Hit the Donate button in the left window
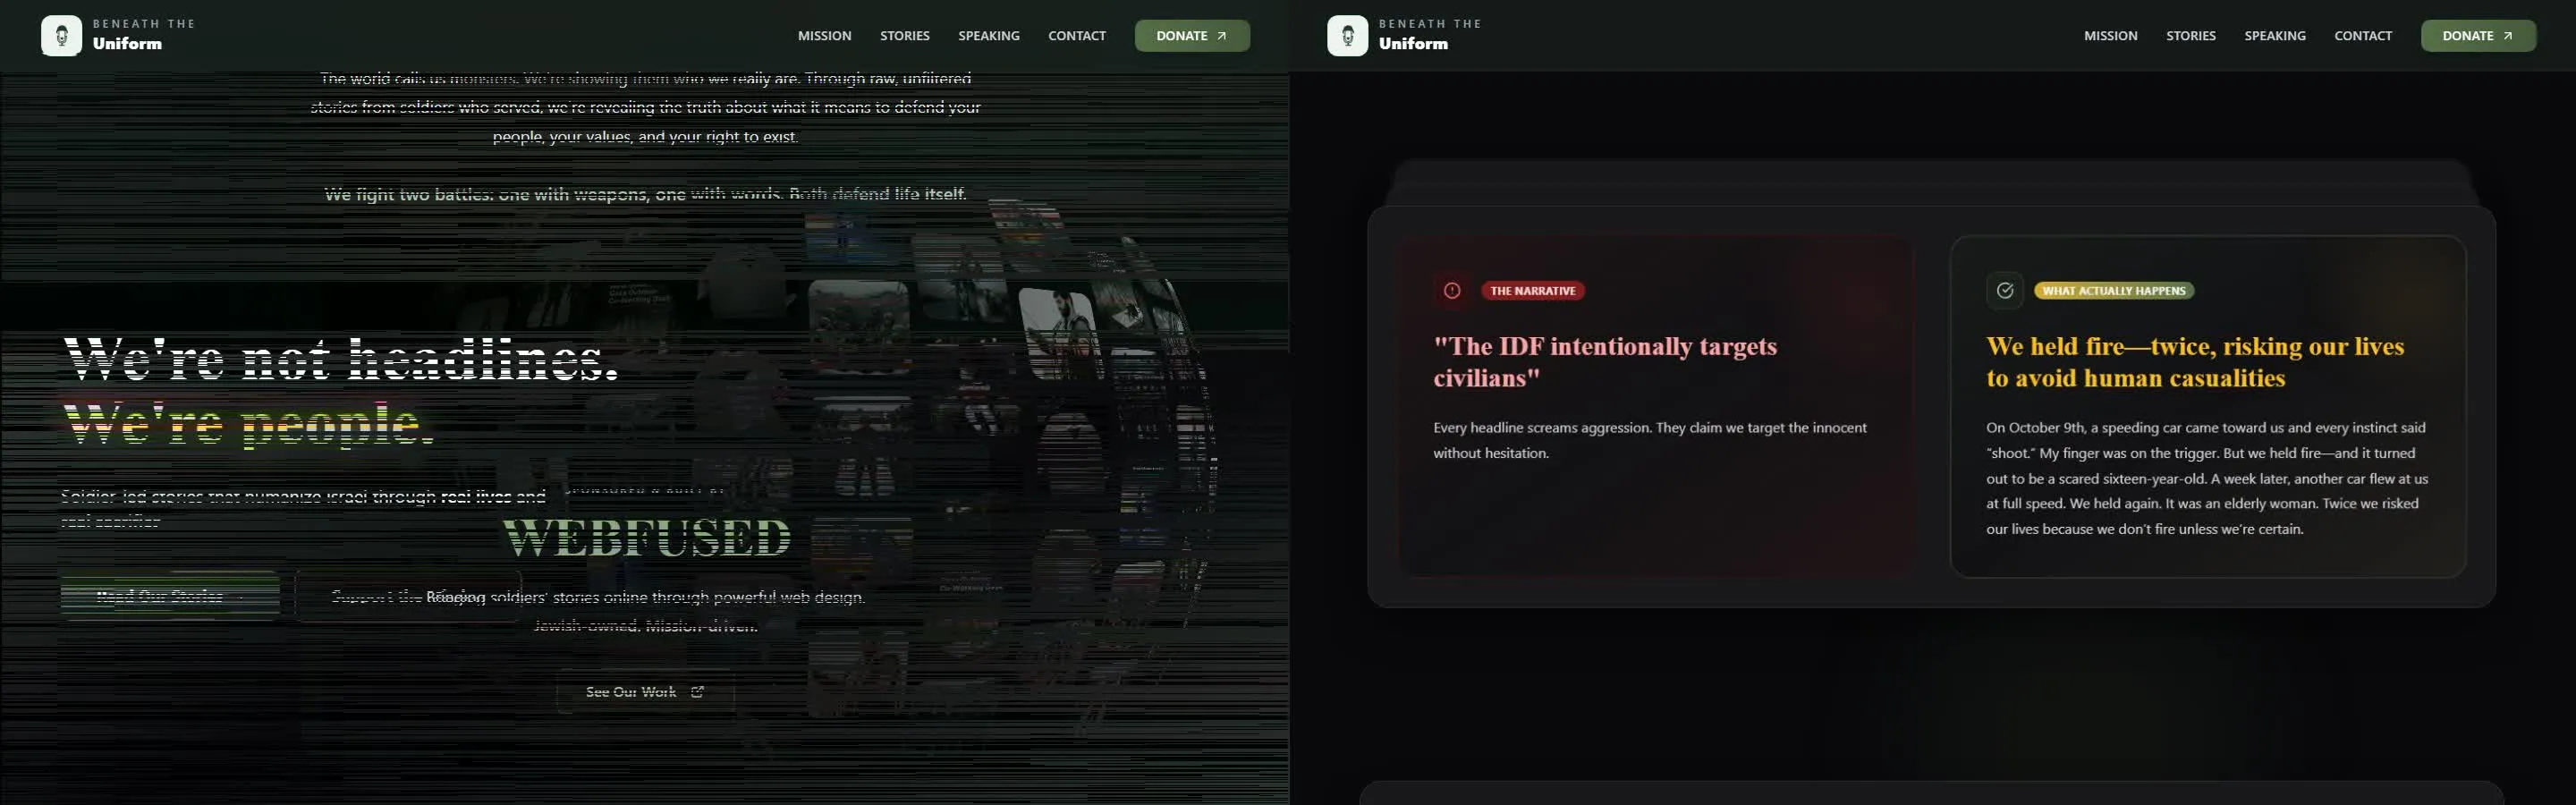This screenshot has width=2576, height=805. [x=1191, y=36]
